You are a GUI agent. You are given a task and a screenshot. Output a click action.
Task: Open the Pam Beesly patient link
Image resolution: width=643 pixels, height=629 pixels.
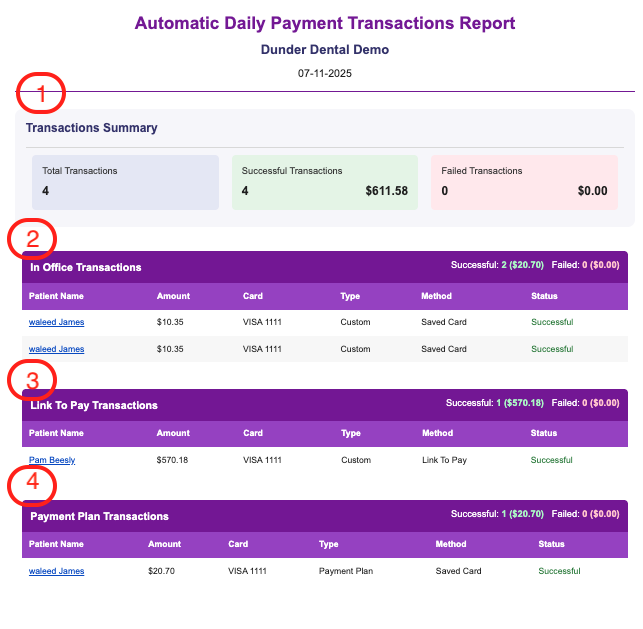pos(52,460)
